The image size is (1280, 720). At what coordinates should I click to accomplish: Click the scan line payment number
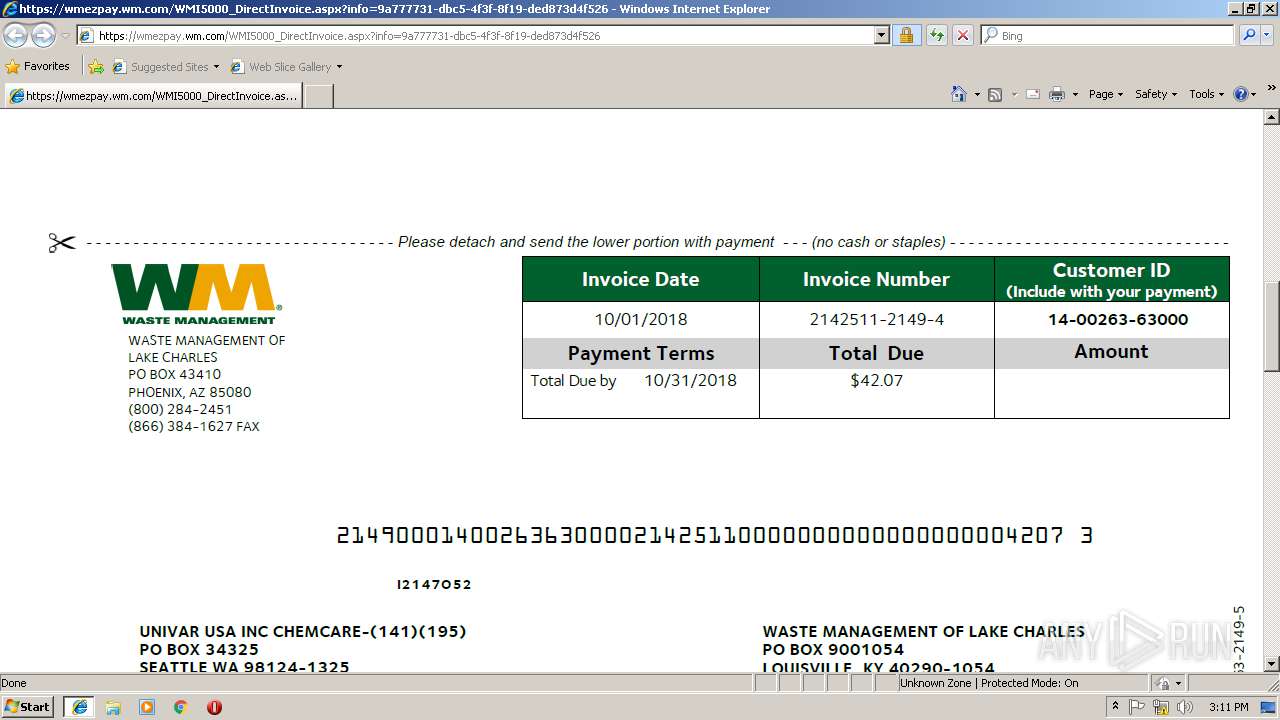715,536
